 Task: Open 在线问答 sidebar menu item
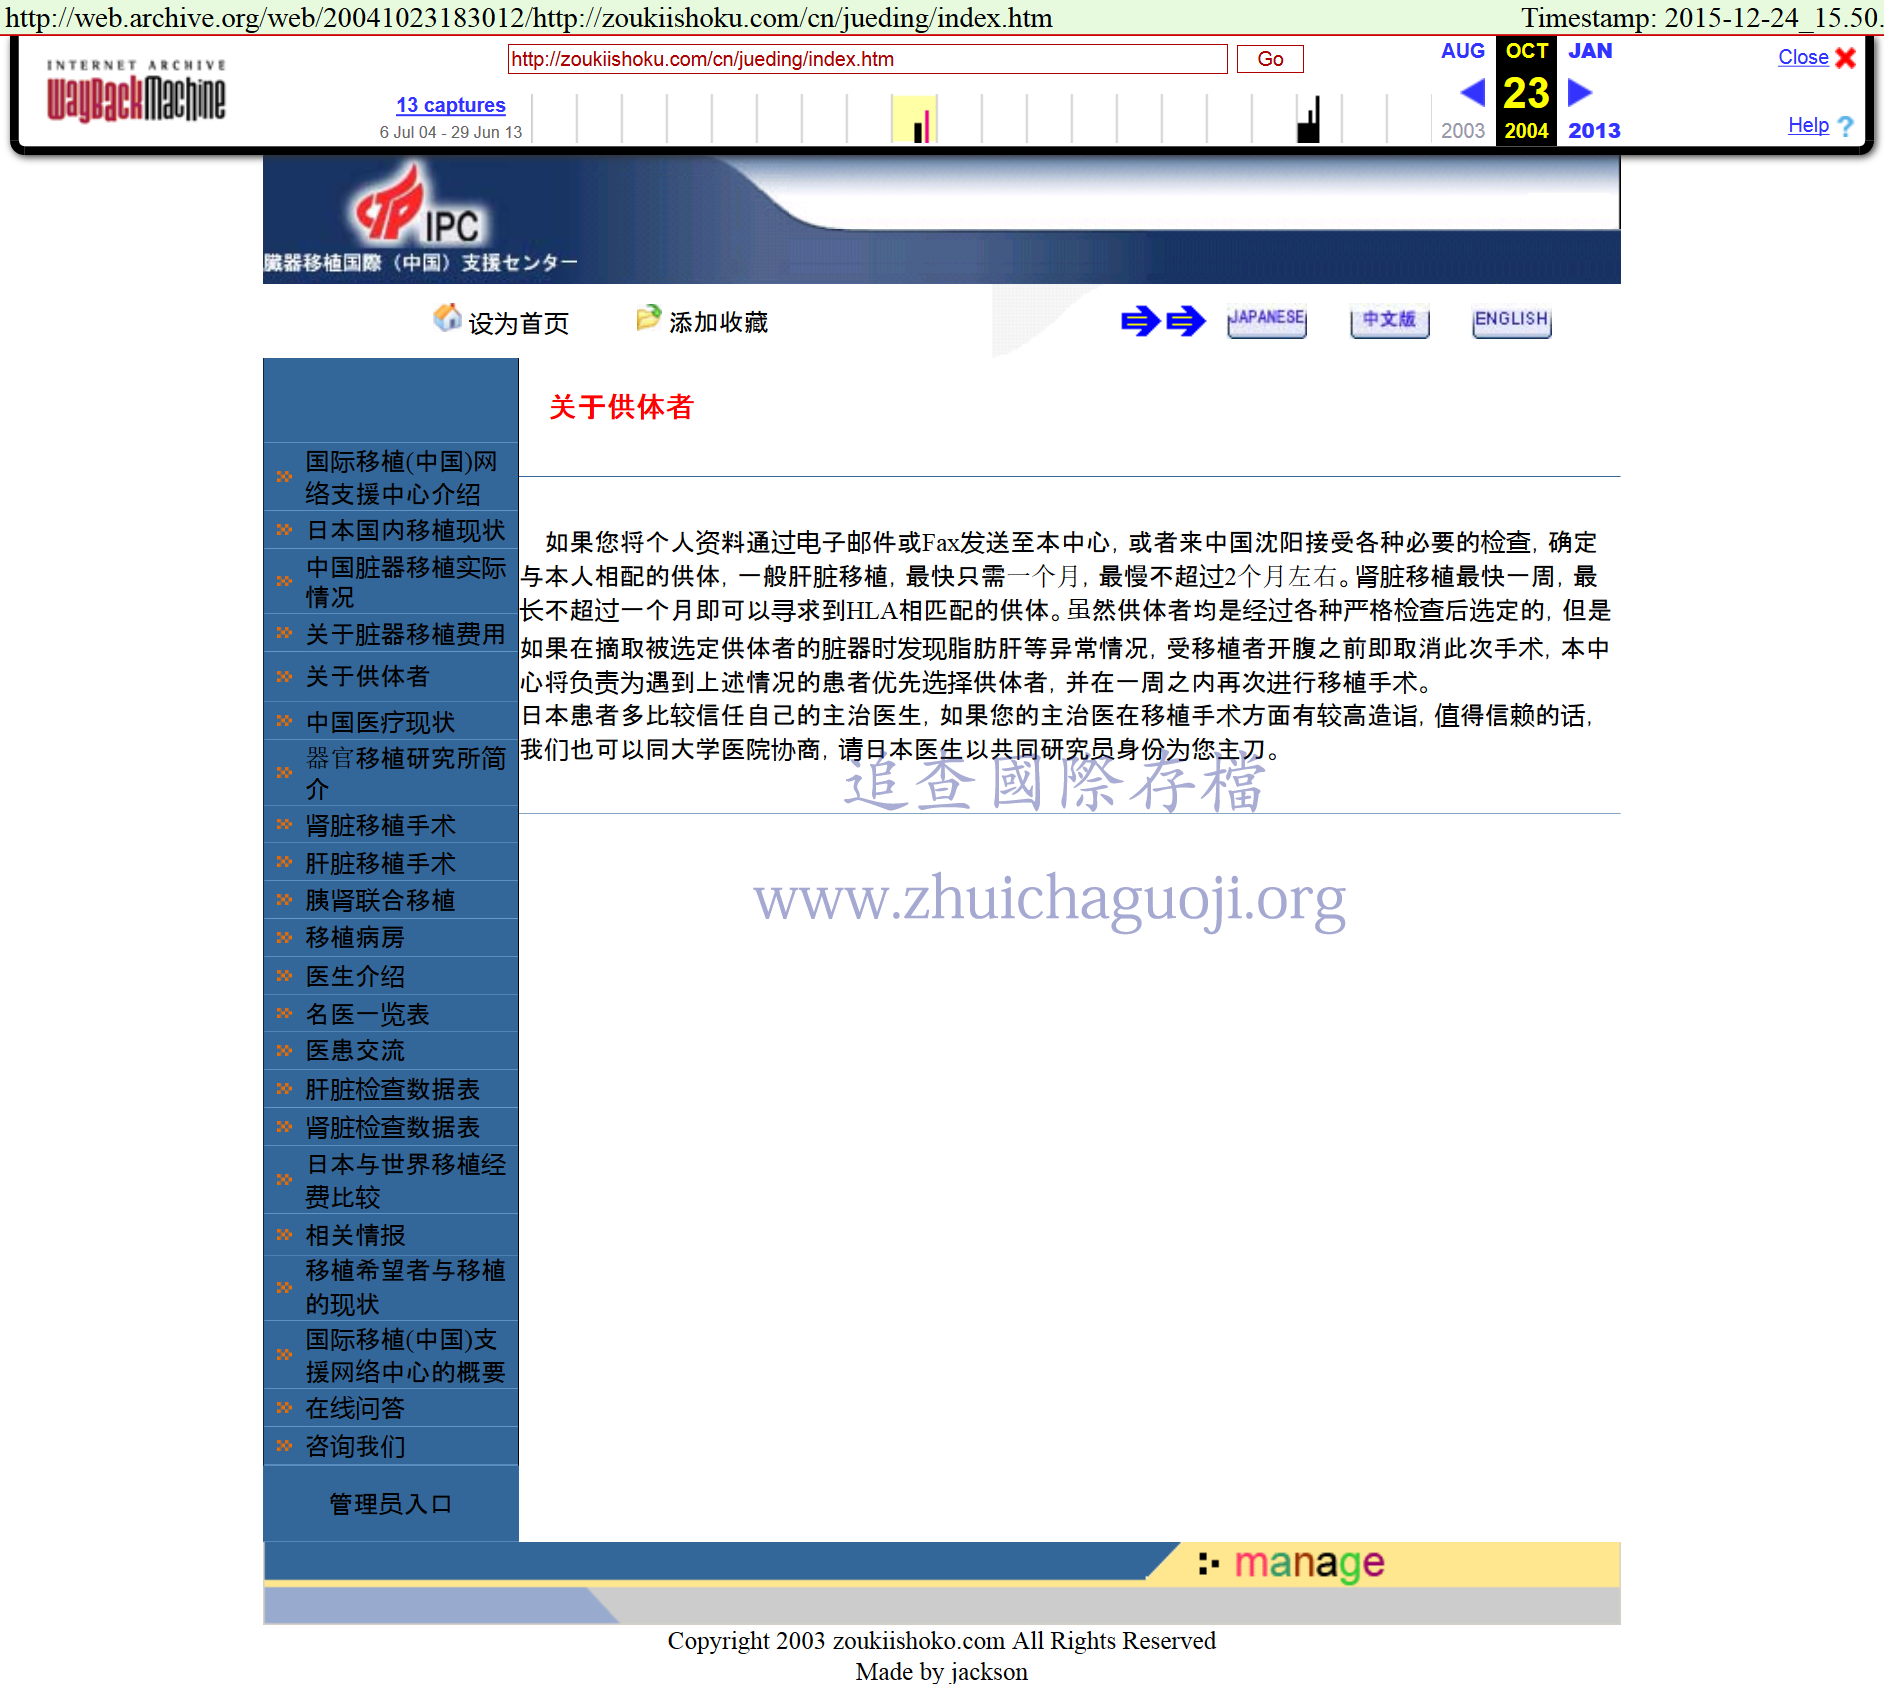coord(355,1409)
